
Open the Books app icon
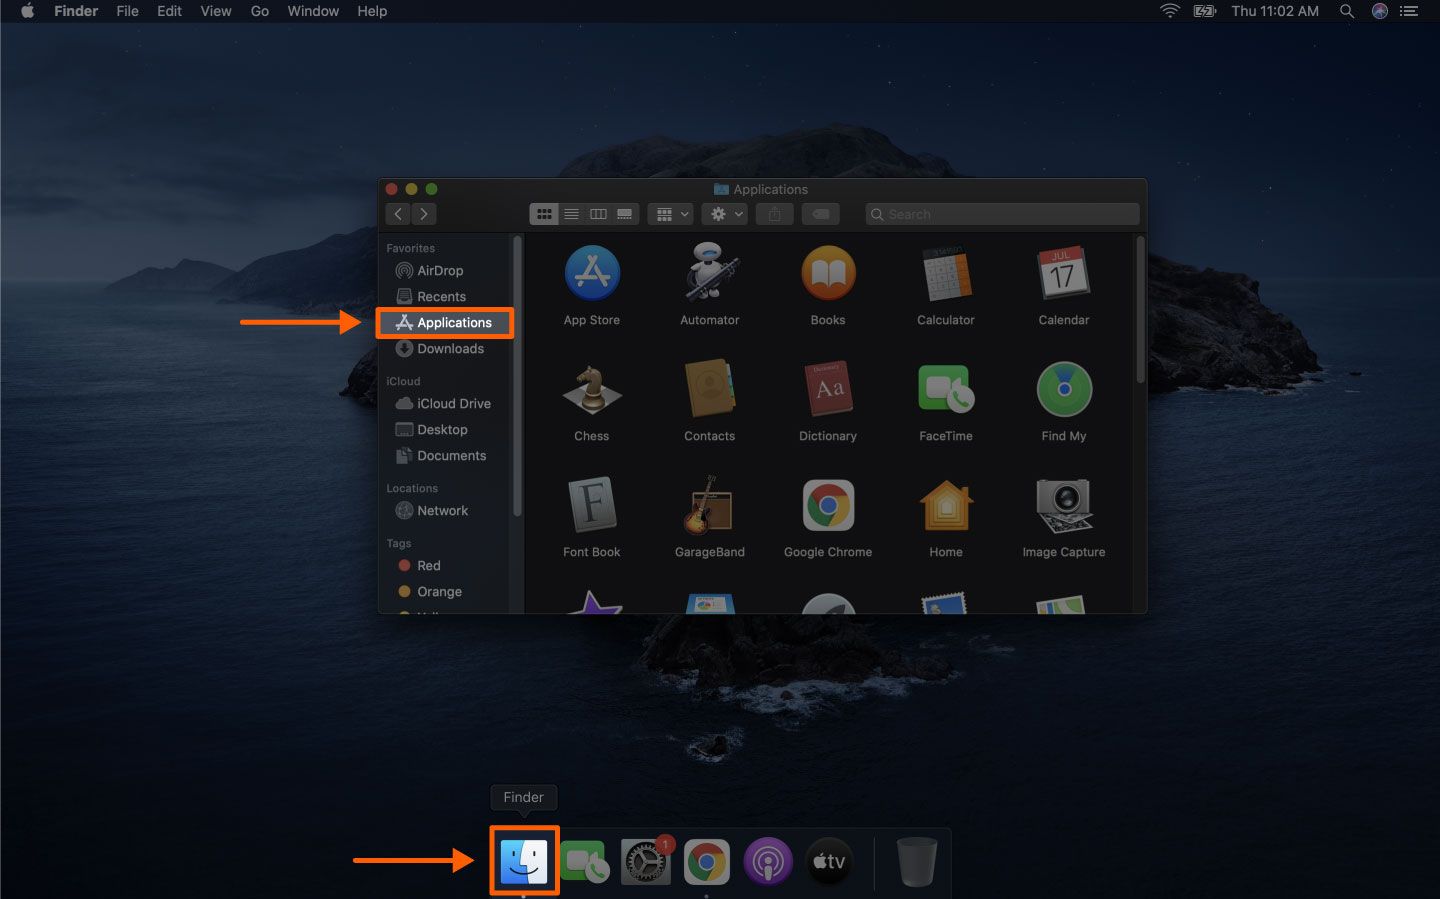(x=828, y=273)
